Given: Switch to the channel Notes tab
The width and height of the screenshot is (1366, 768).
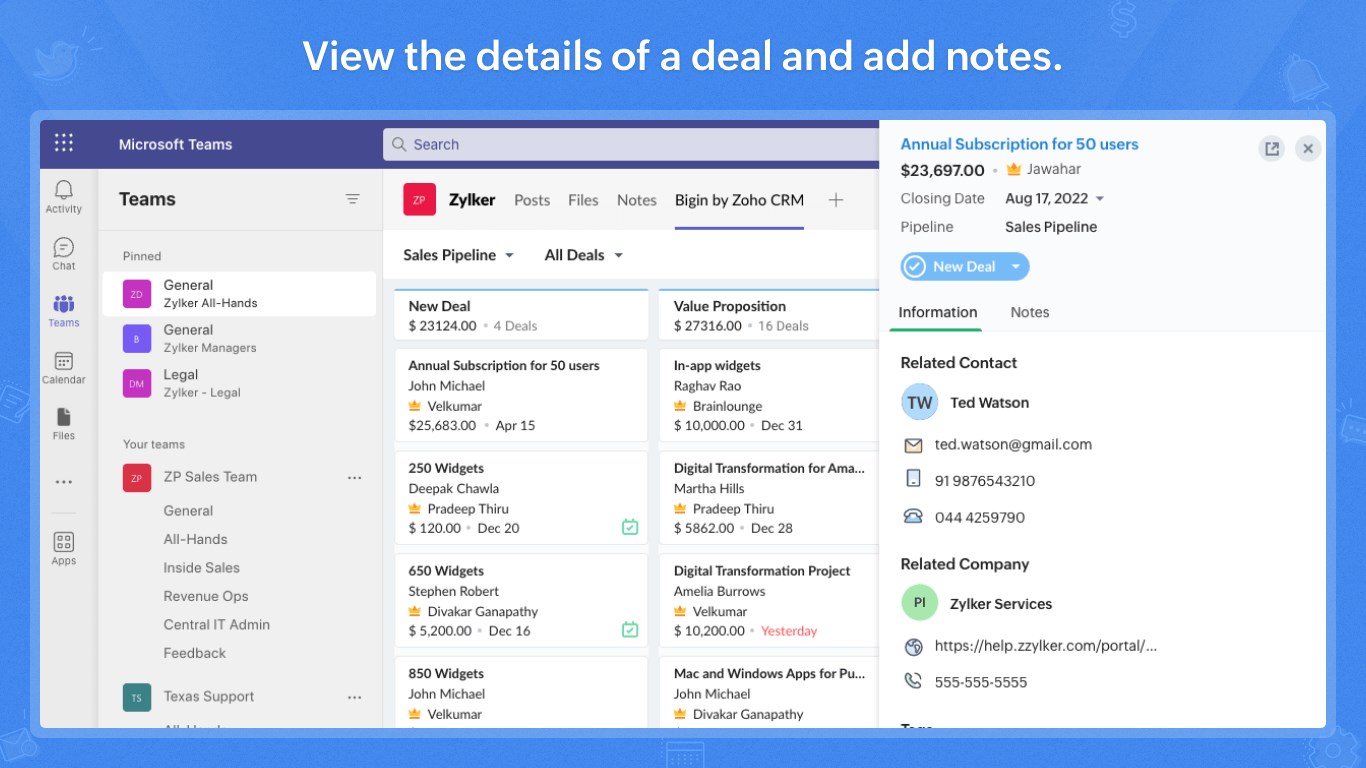Looking at the screenshot, I should (637, 200).
